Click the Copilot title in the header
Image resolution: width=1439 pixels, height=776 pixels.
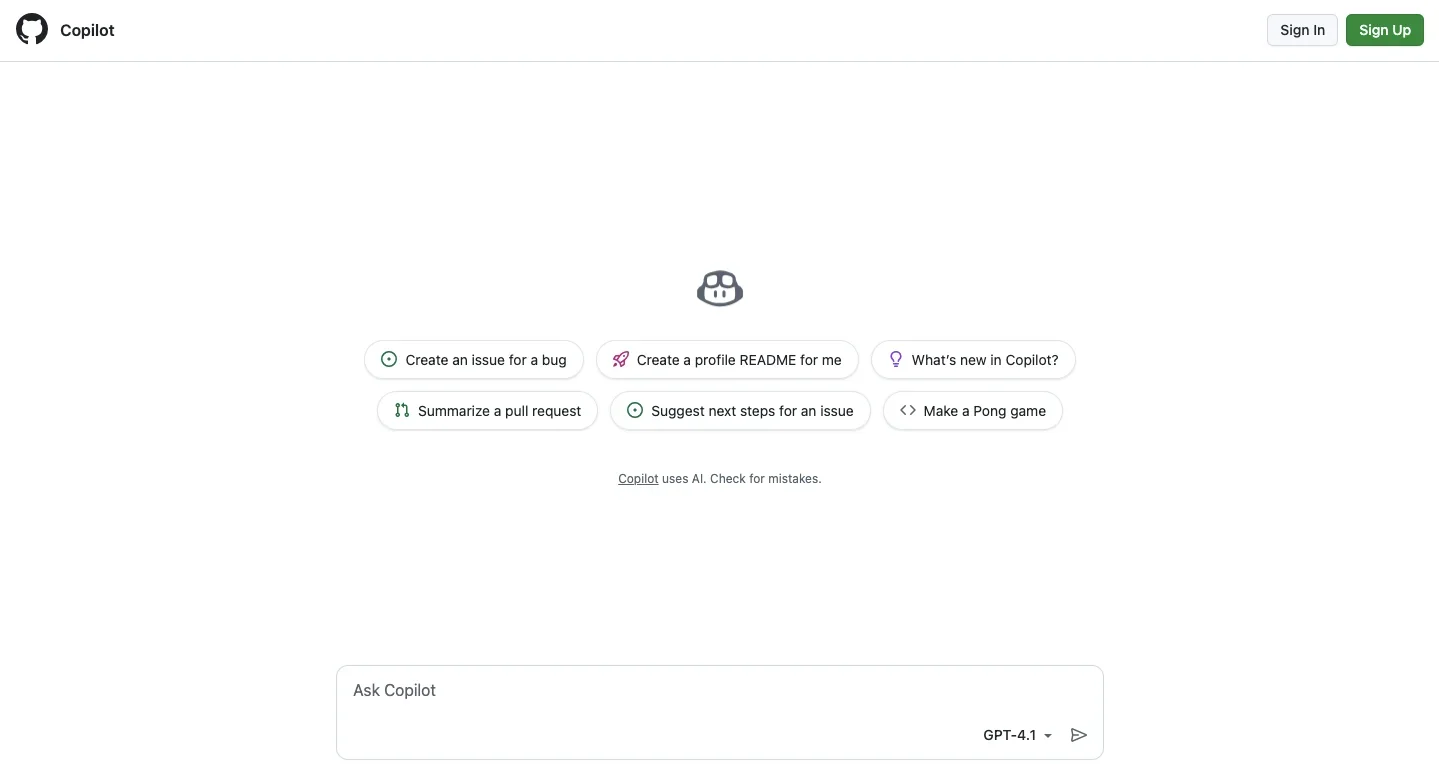87,30
